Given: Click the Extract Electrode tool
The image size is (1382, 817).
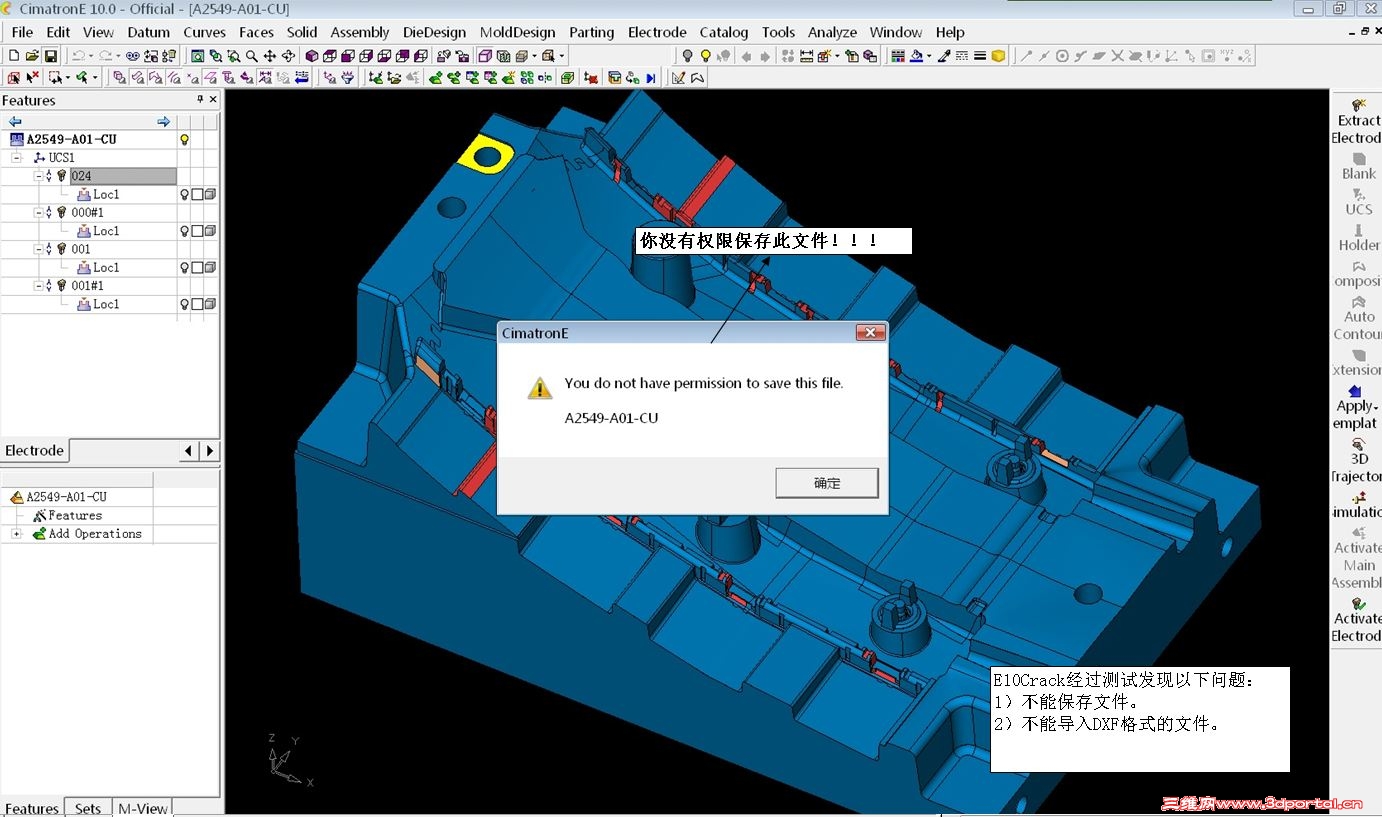Looking at the screenshot, I should click(x=1357, y=121).
